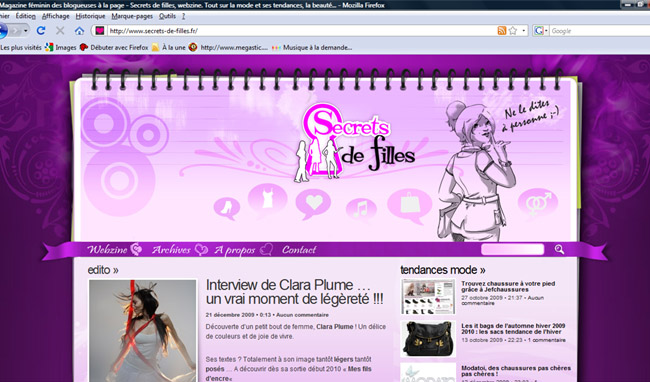Click 'Aucun commentaire' under Clara Plume article
Image resolution: width=650 pixels, height=382 pixels.
[302, 315]
